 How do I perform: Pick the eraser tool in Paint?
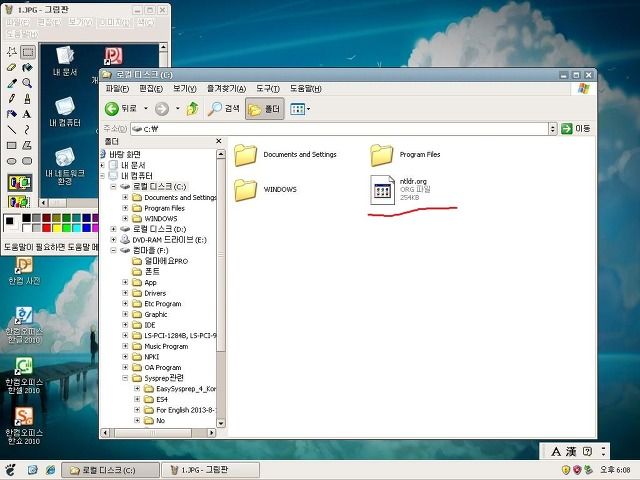pyautogui.click(x=11, y=67)
